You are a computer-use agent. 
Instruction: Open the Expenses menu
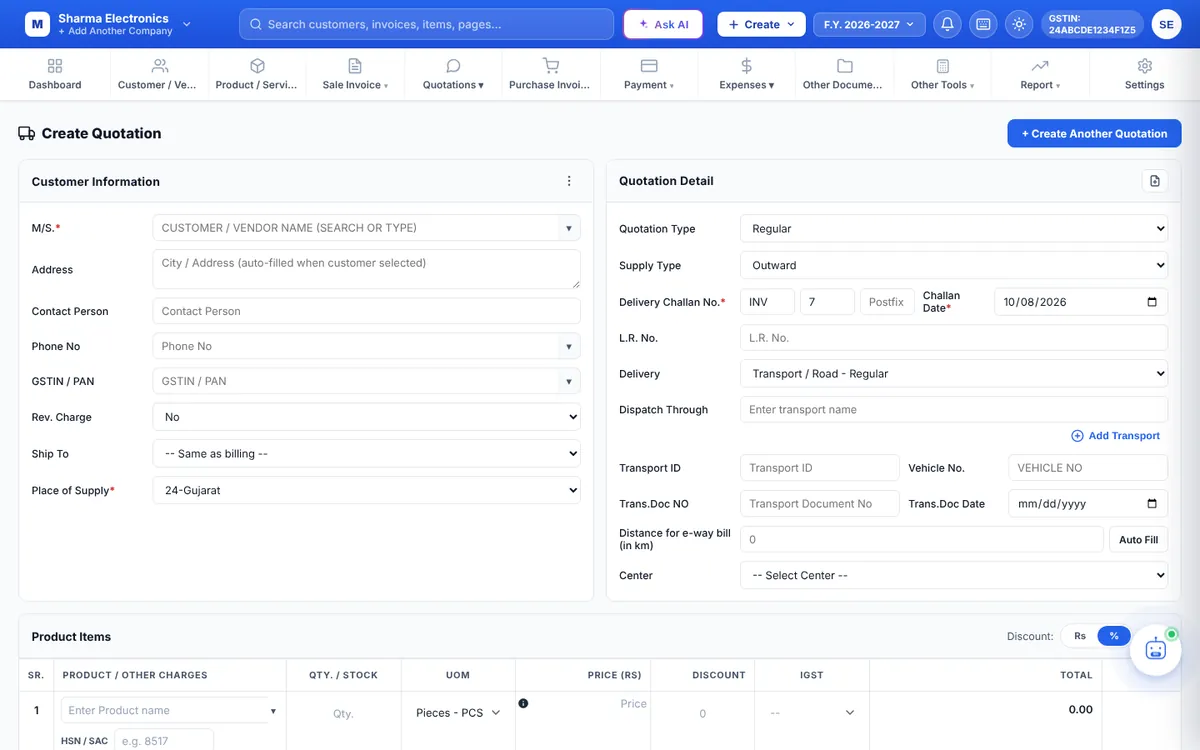(x=747, y=74)
